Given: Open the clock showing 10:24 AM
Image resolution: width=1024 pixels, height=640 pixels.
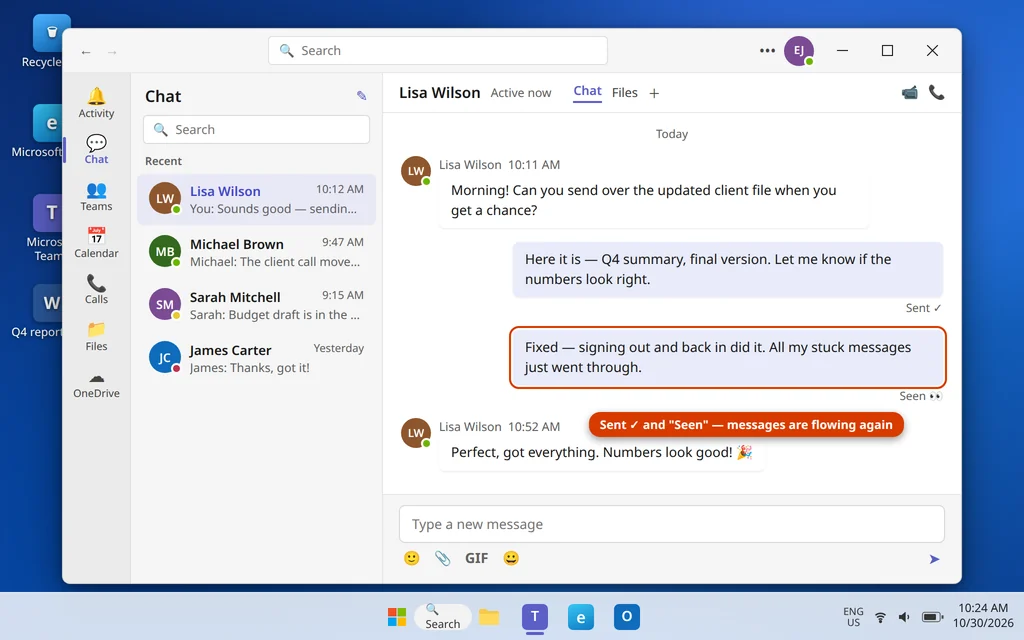Looking at the screenshot, I should coord(983,615).
